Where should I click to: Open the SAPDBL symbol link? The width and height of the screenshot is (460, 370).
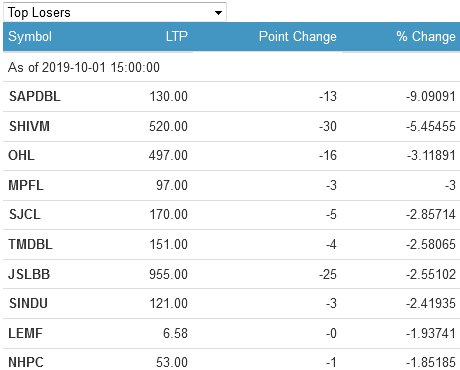pyautogui.click(x=35, y=96)
